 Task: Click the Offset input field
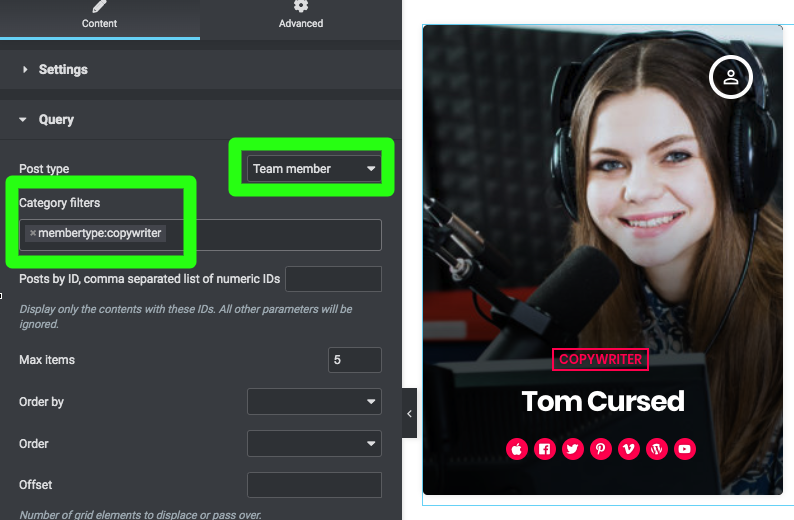pos(314,485)
